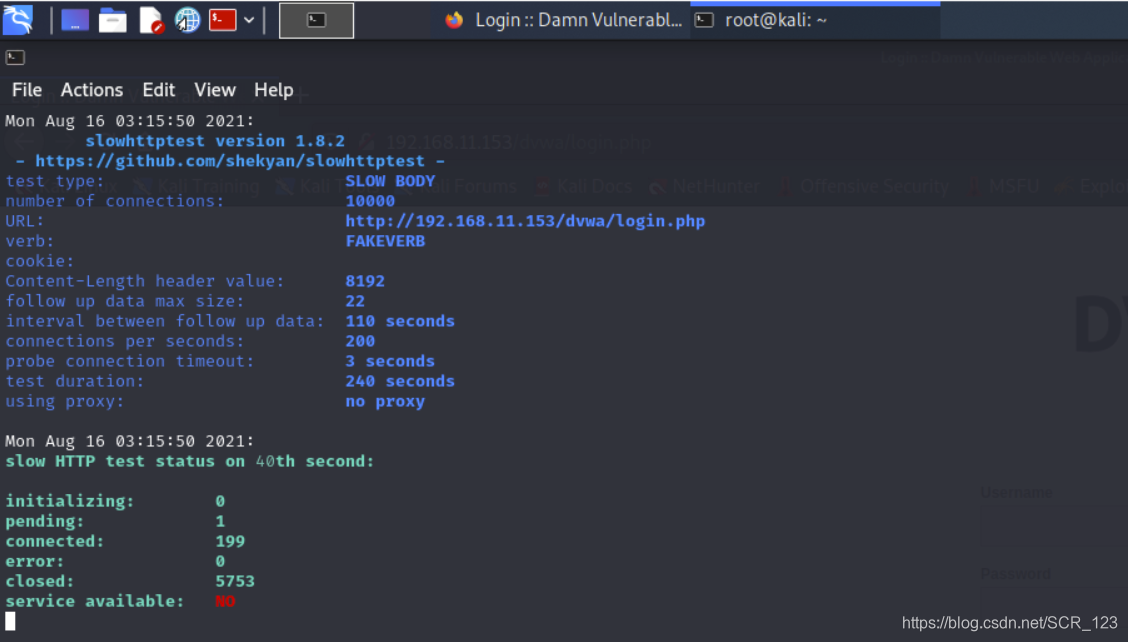Image resolution: width=1128 pixels, height=642 pixels.
Task: Open the Kali dragon applications menu
Action: [x=18, y=19]
